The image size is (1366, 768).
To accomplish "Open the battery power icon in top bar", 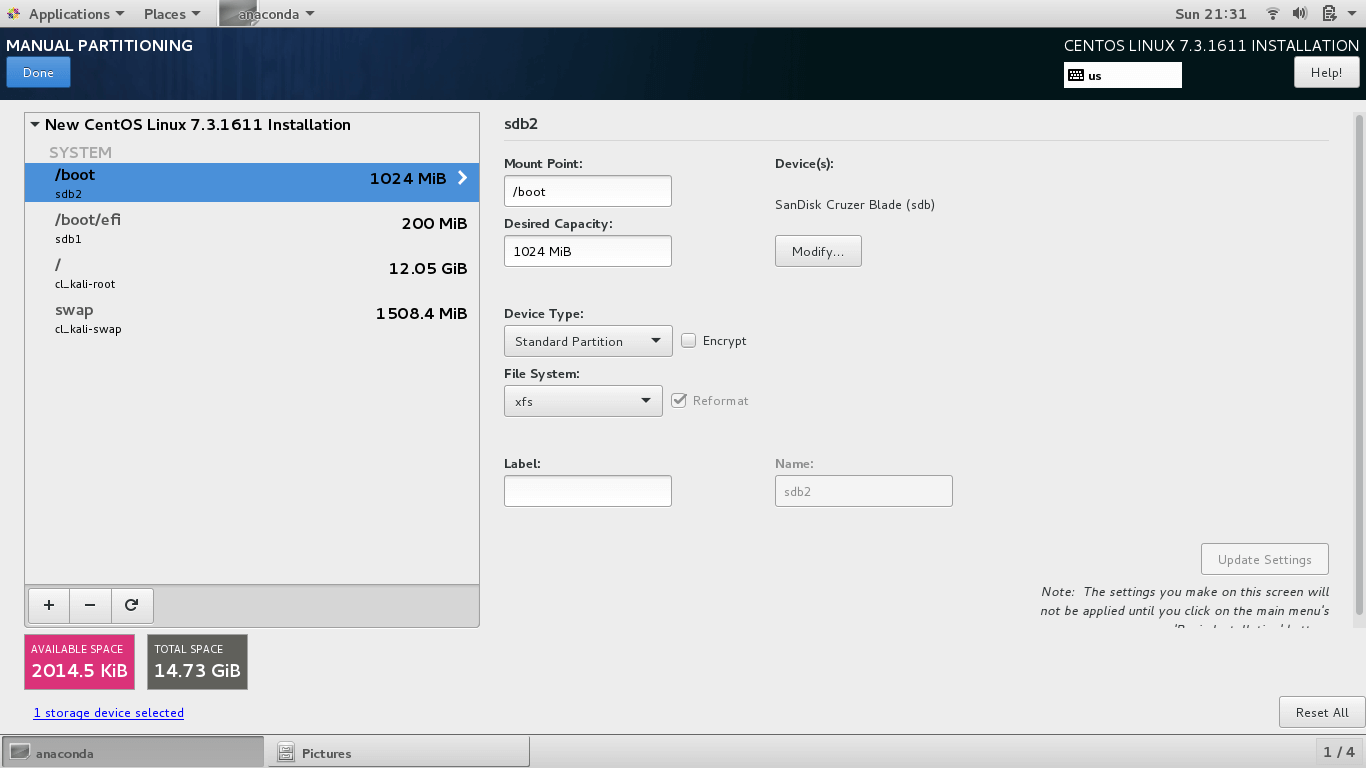I will [1329, 14].
